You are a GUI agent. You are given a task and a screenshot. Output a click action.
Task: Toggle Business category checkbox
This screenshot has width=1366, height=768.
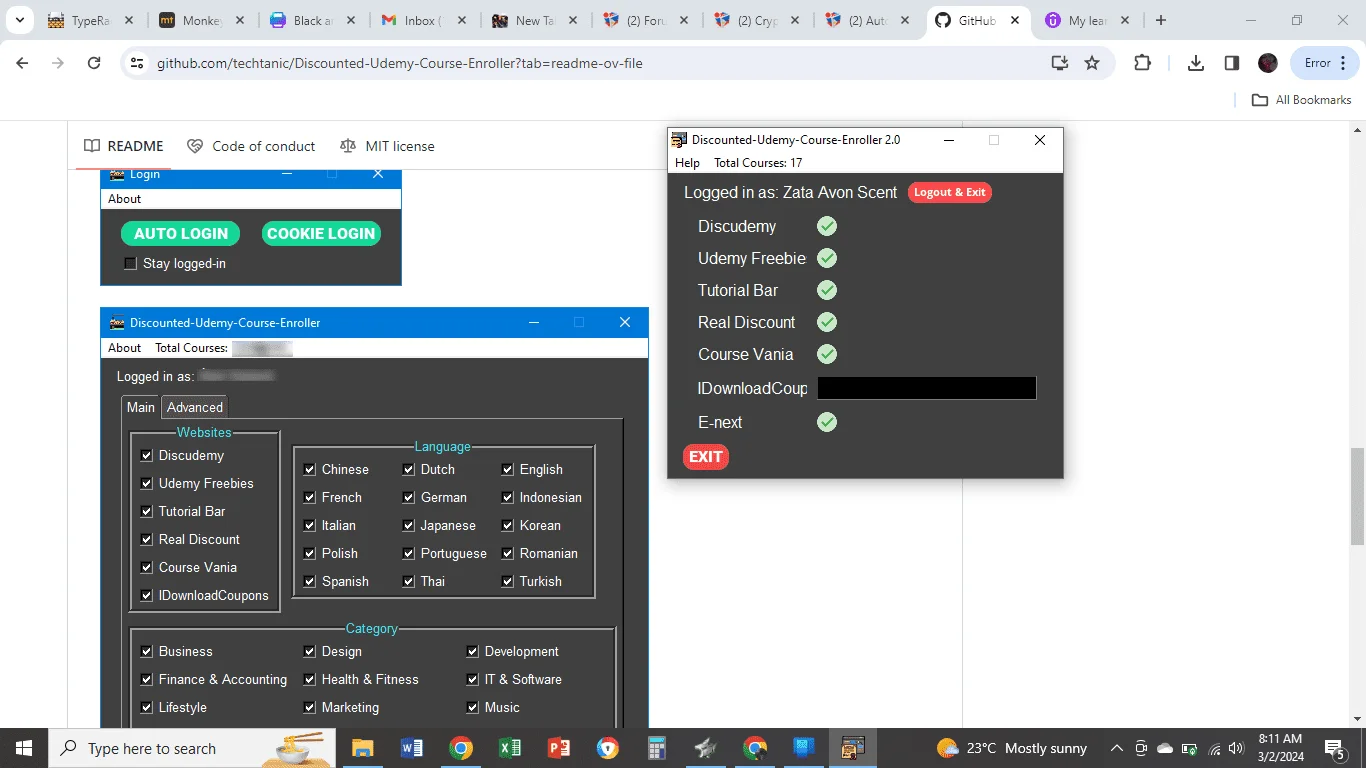tap(147, 651)
